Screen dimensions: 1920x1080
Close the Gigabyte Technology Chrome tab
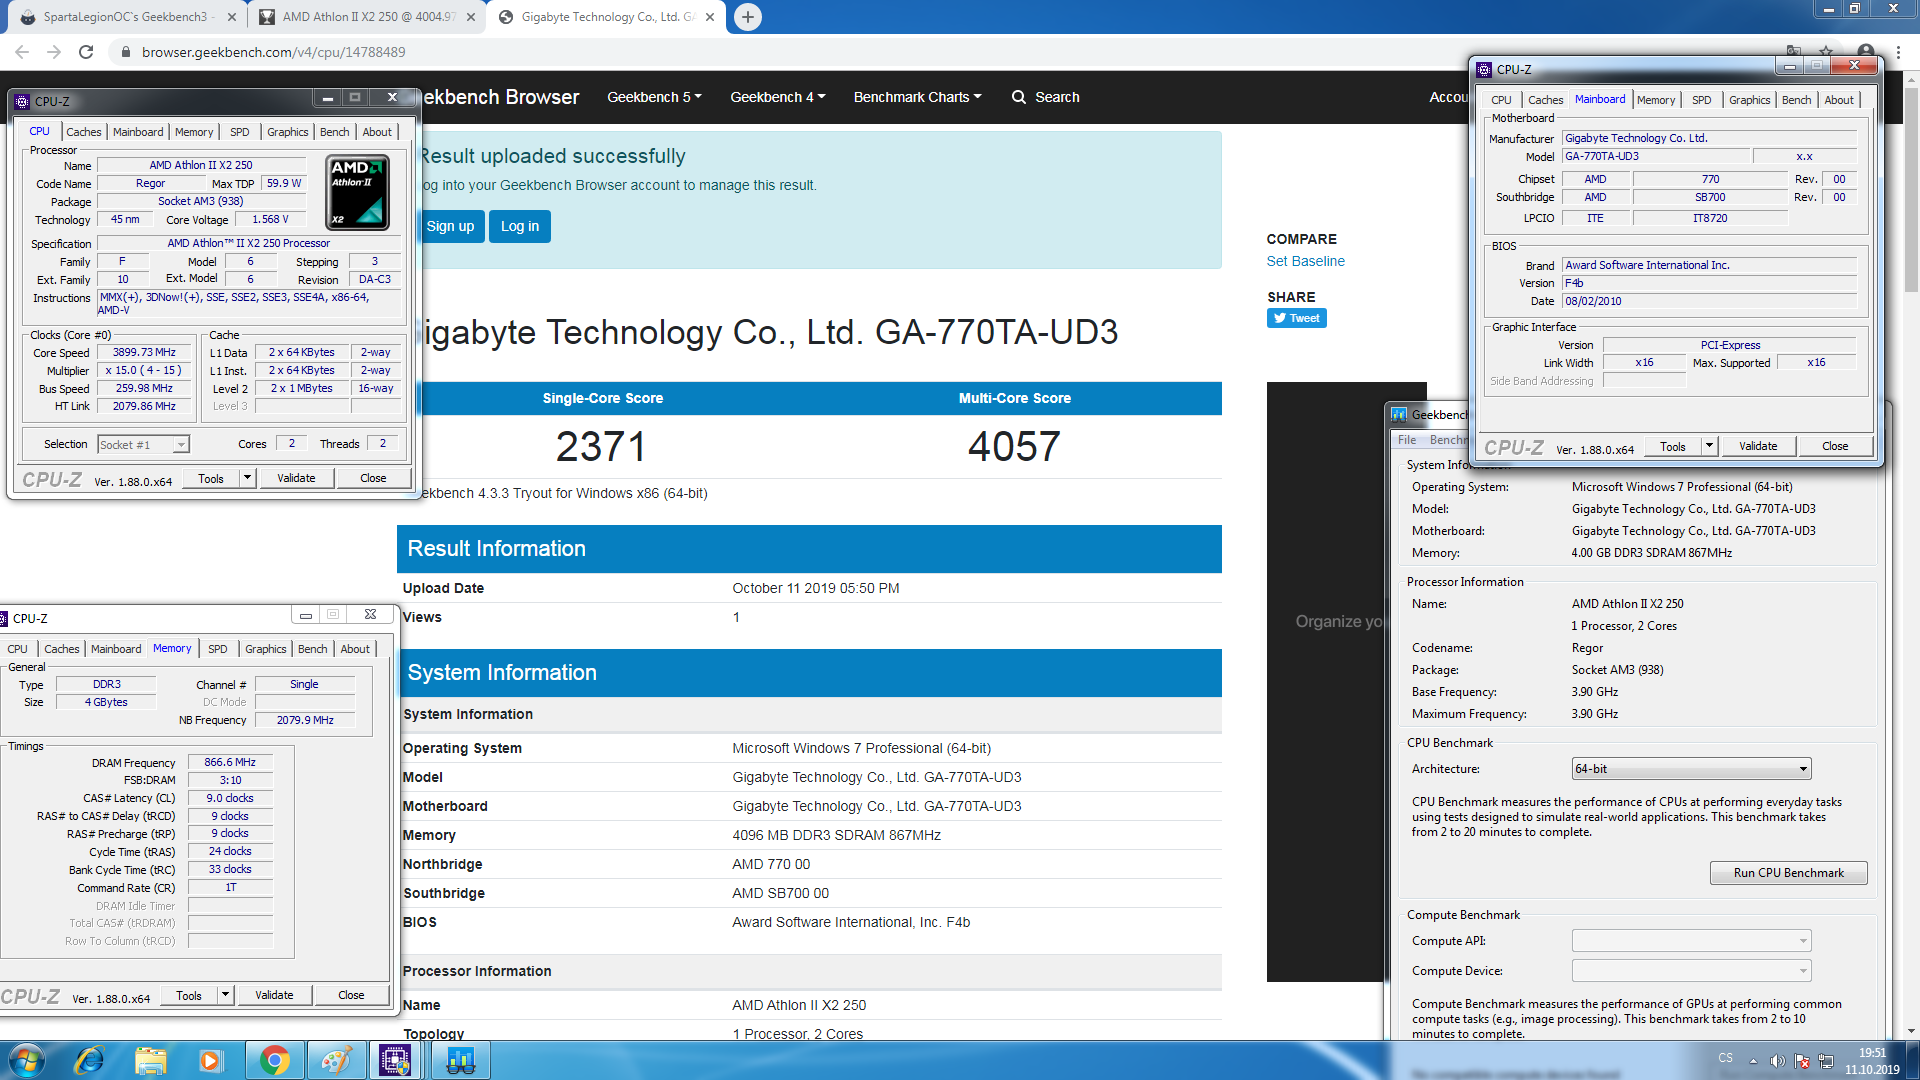point(710,17)
